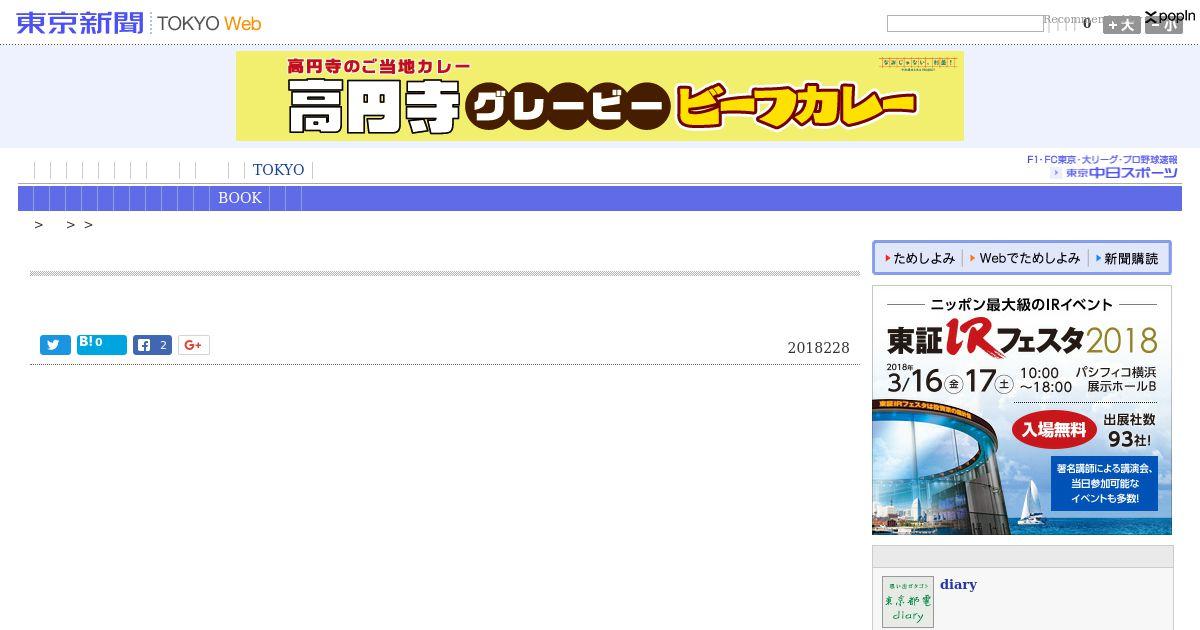Viewport: 1200px width, 630px height.
Task: Open the TOKYO navigation menu item
Action: [278, 170]
